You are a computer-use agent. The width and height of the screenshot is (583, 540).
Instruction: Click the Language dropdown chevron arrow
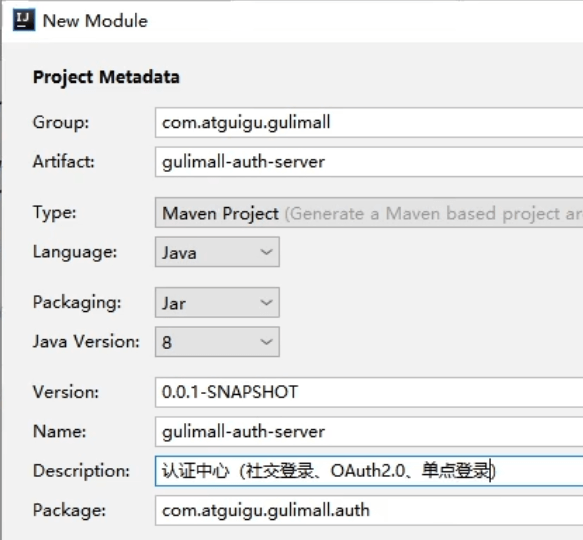click(266, 252)
